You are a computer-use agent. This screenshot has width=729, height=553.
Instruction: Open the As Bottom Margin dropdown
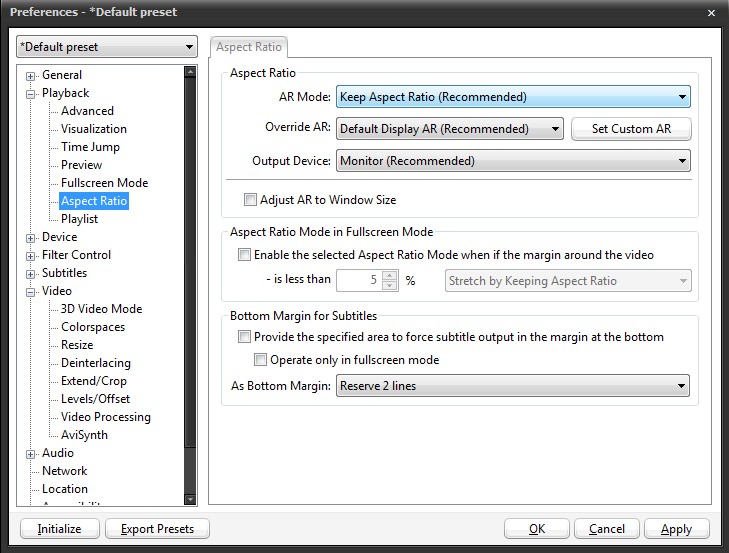pyautogui.click(x=513, y=386)
